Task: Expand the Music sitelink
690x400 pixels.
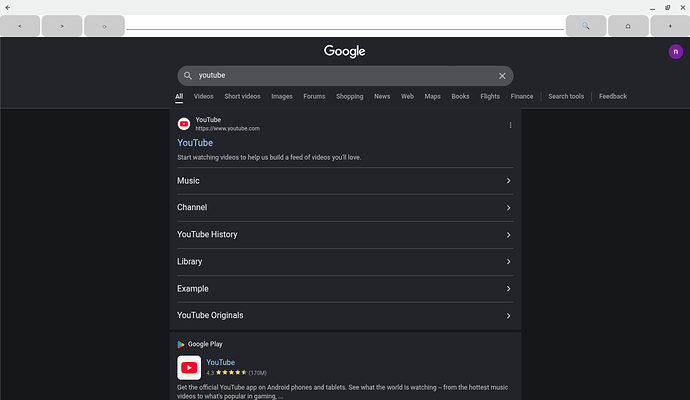Action: (x=345, y=181)
